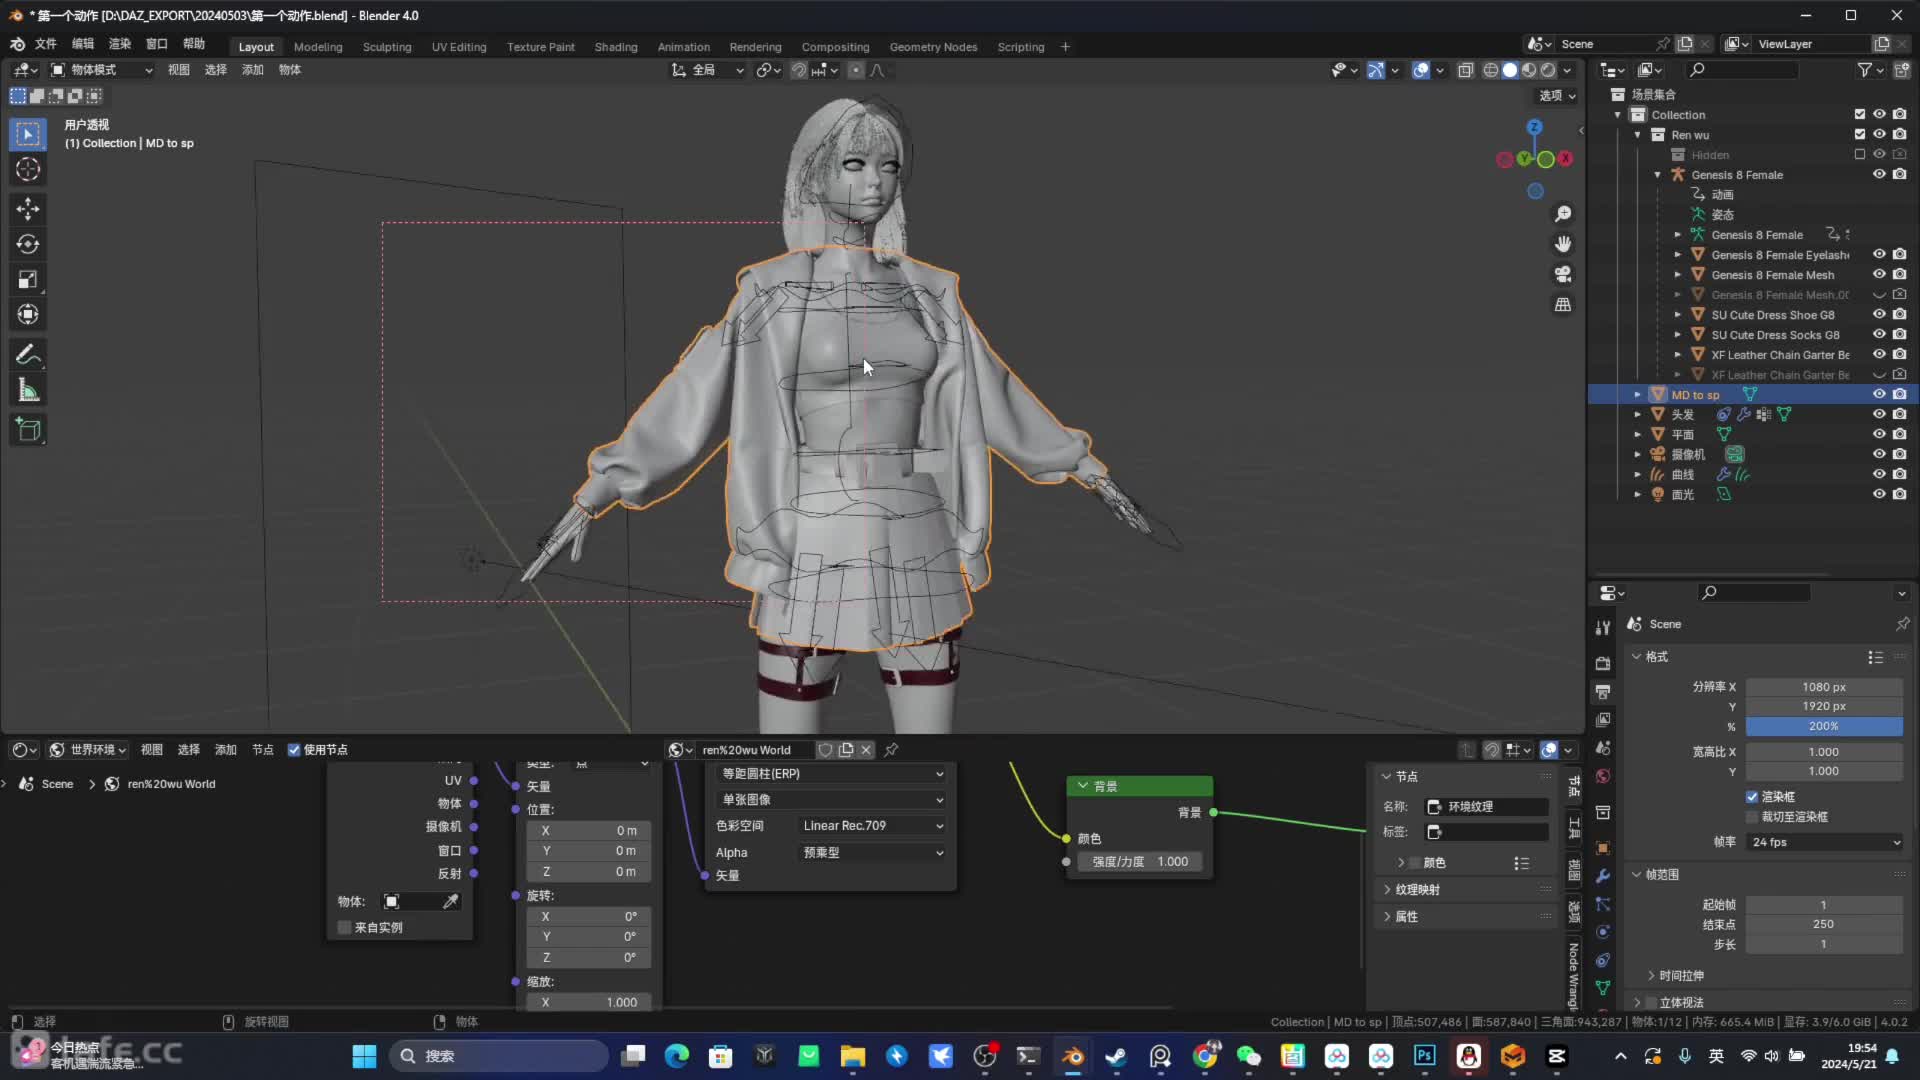Image resolution: width=1920 pixels, height=1080 pixels.
Task: Open the 物体模式 mode dropdown
Action: click(x=101, y=70)
